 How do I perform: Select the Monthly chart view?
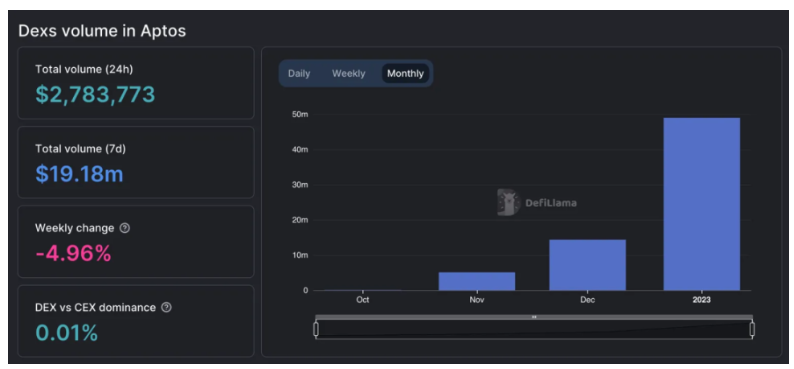[405, 73]
